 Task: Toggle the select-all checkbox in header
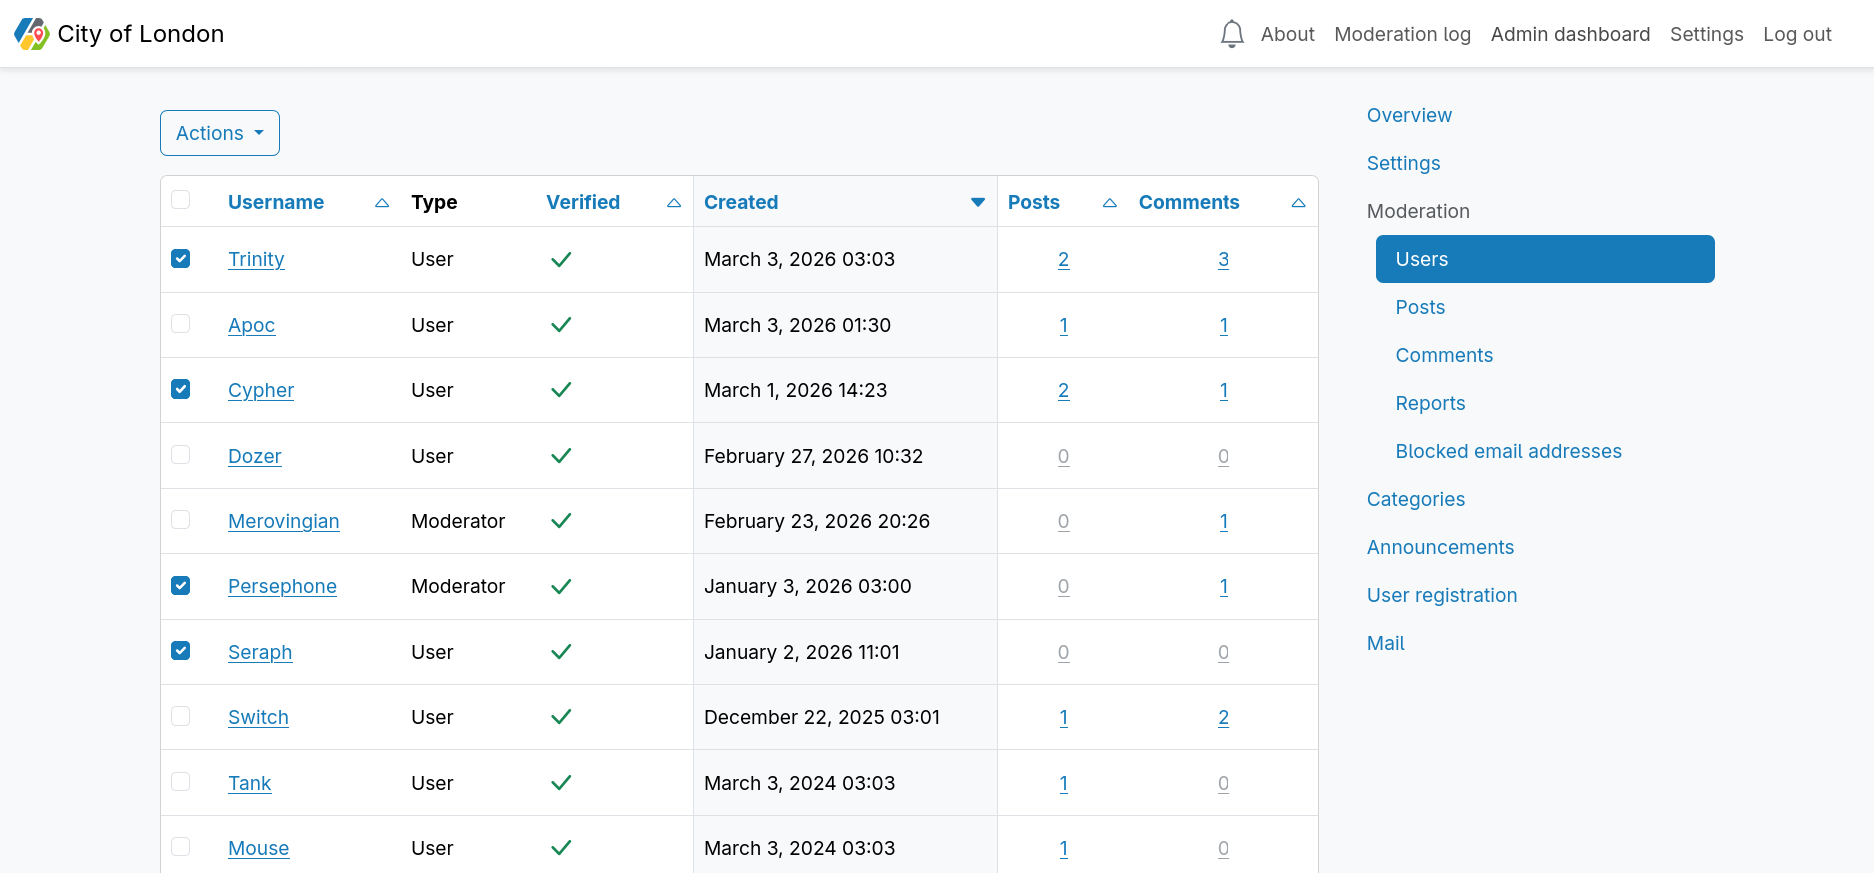(181, 200)
